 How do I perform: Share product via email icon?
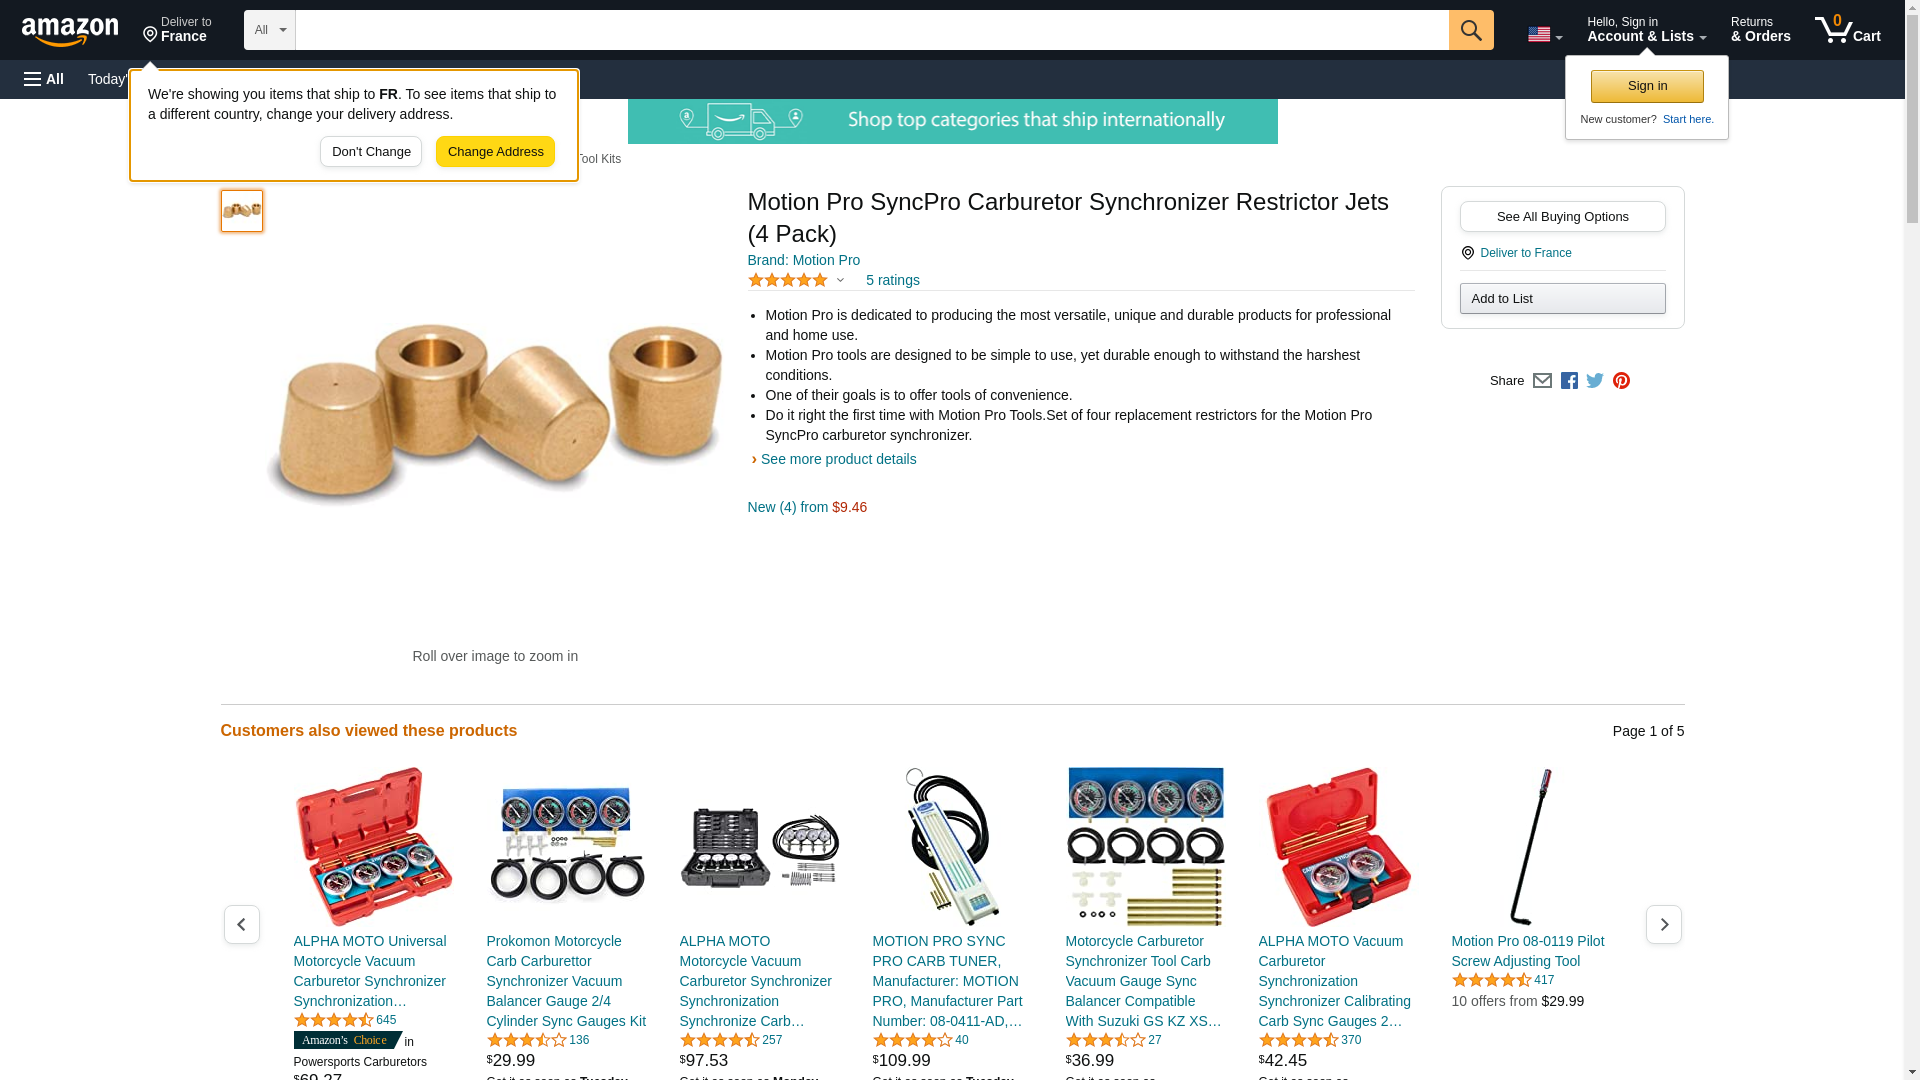coord(1542,381)
